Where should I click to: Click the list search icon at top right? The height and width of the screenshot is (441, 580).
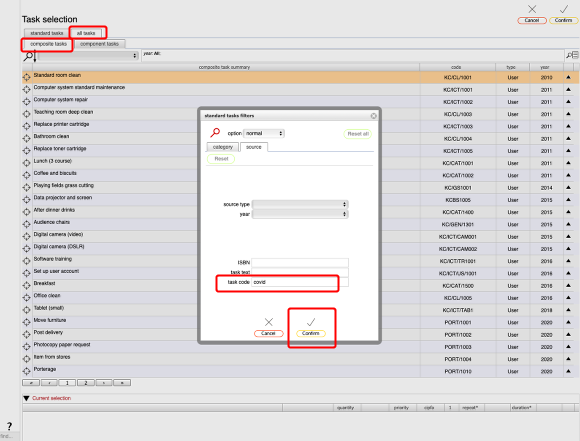click(572, 55)
